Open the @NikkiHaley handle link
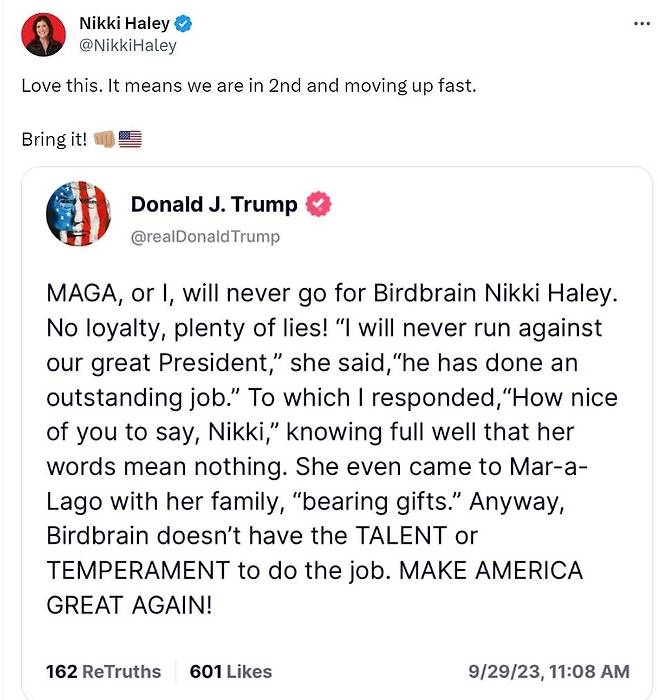 click(x=127, y=45)
